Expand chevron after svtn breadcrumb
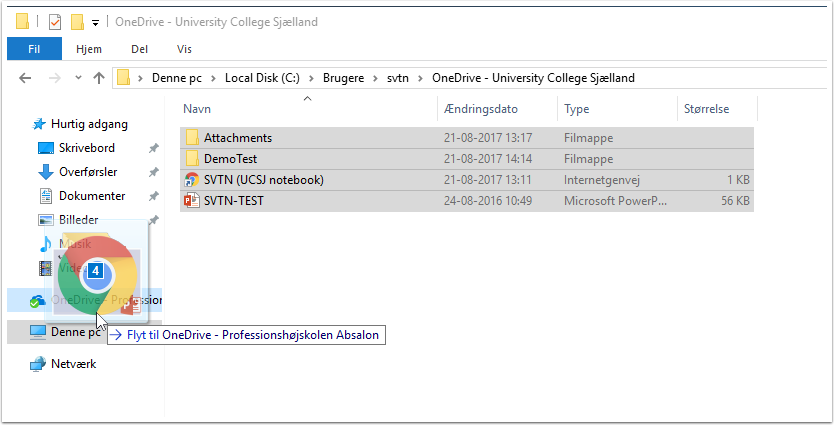 coord(420,78)
